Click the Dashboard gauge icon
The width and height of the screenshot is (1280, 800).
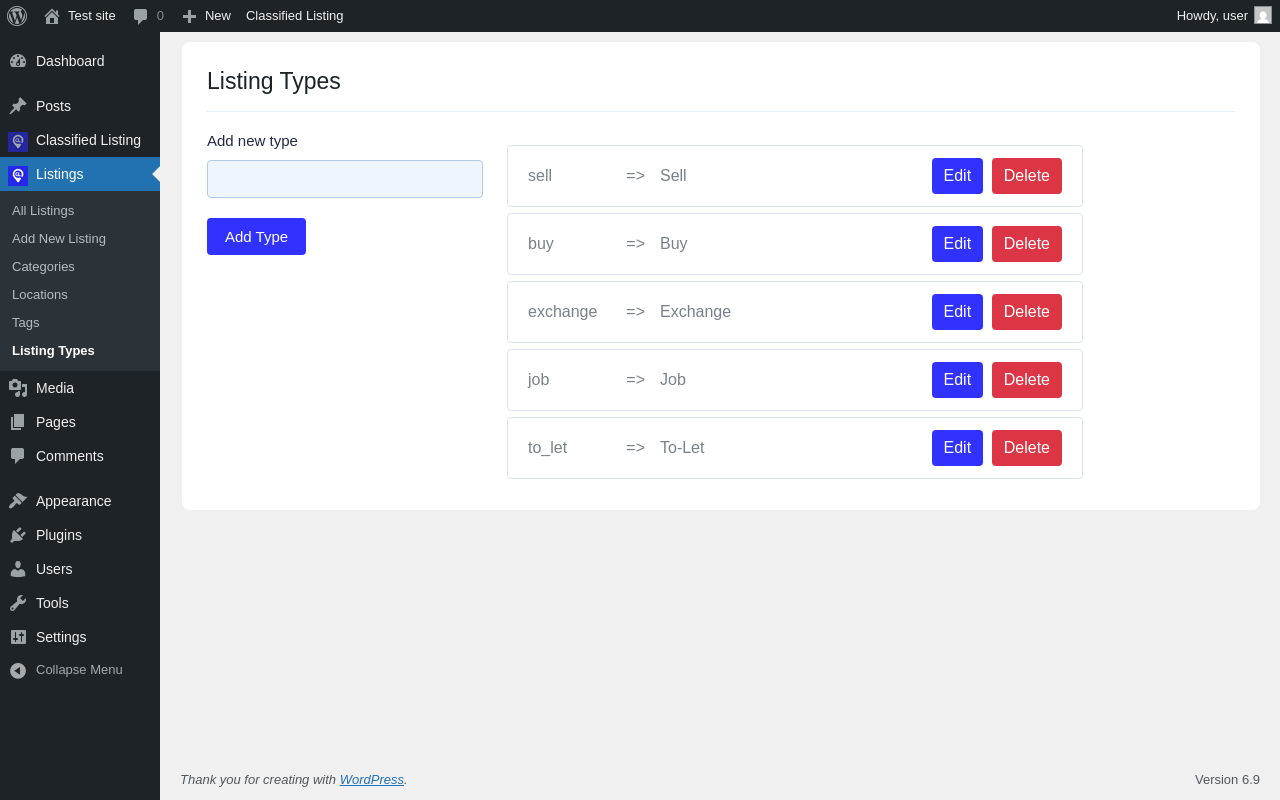click(18, 61)
